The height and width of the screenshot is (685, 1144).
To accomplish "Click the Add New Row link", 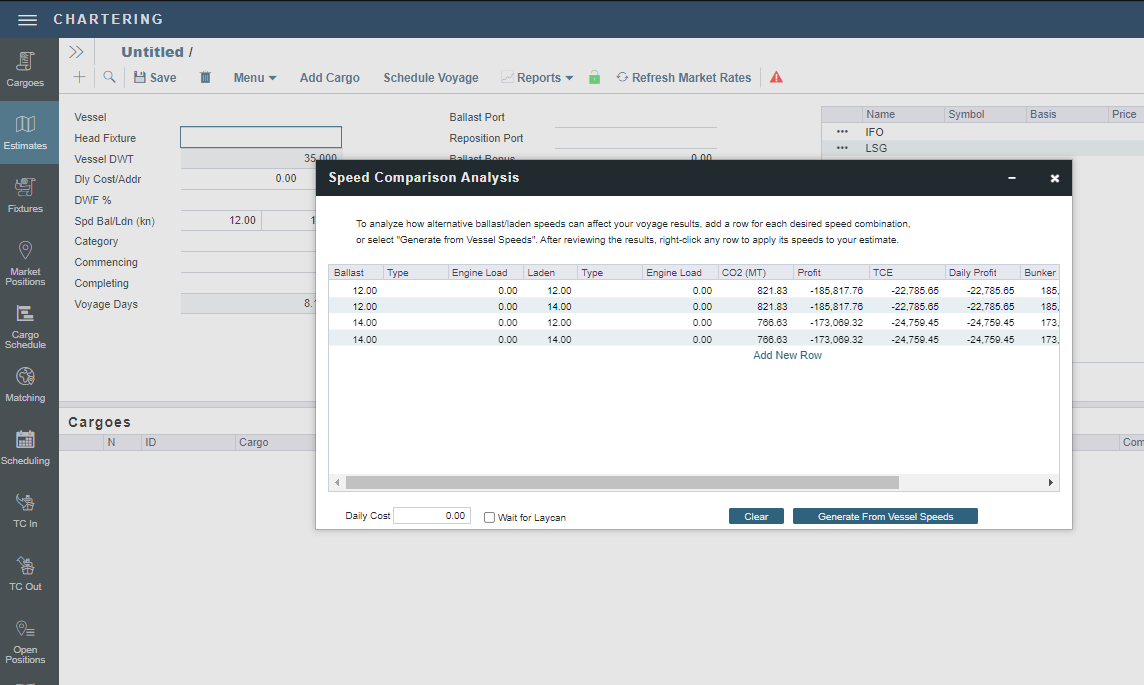I will (x=787, y=355).
